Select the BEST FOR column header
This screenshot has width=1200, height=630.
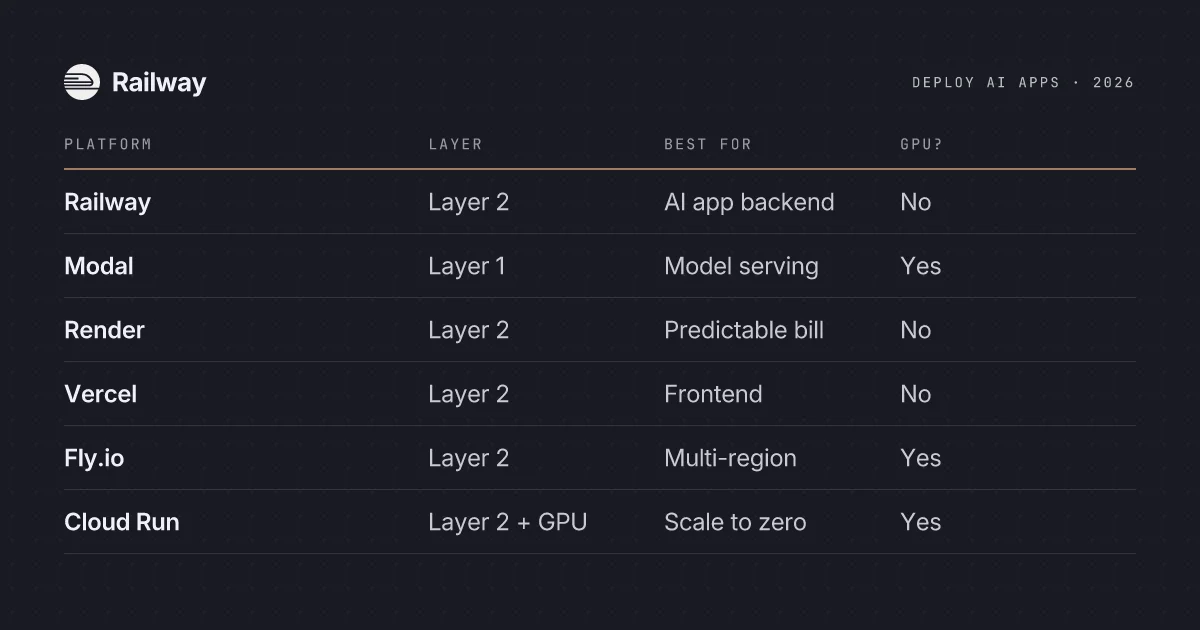pyautogui.click(x=708, y=144)
